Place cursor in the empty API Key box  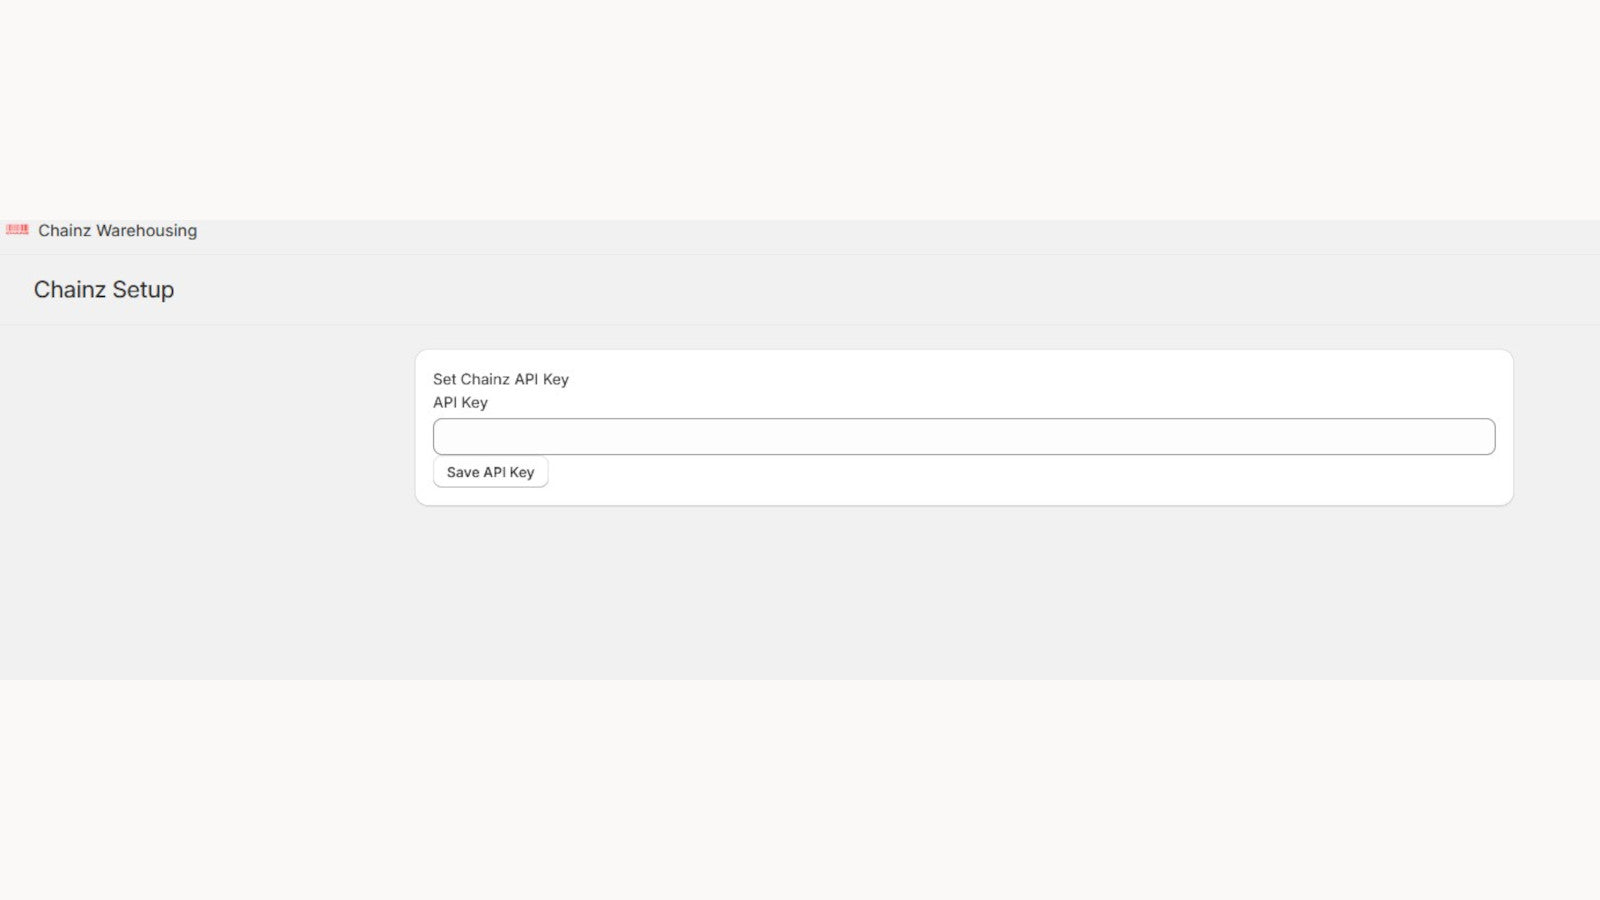click(963, 437)
